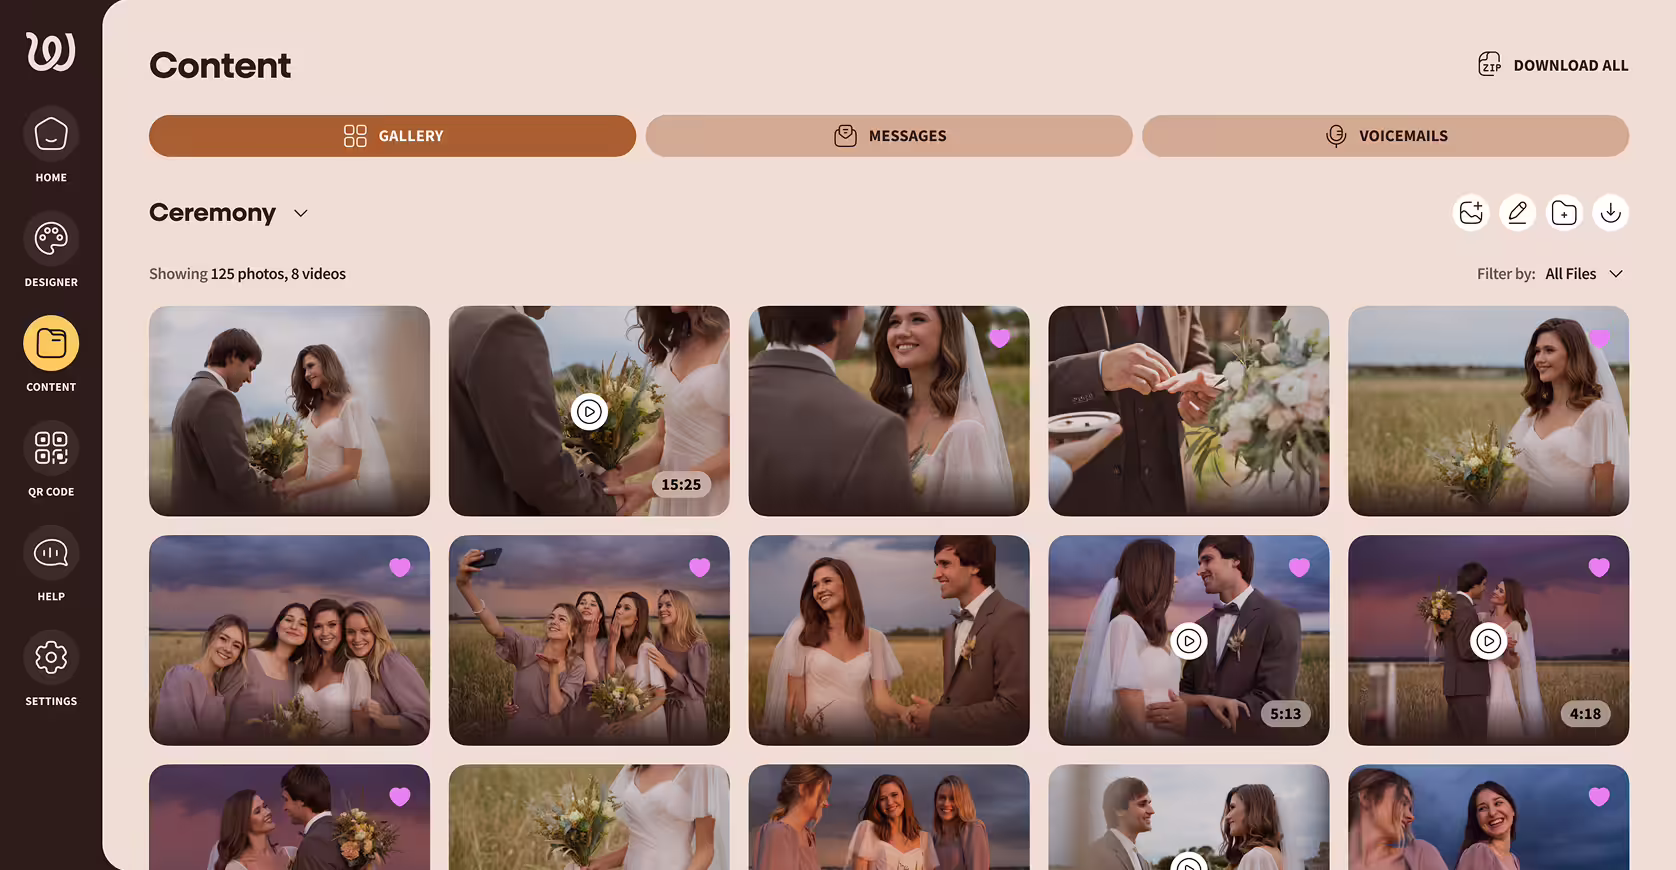Viewport: 1676px width, 870px height.
Task: Open the bouquet and white dress photo
Action: coord(589,818)
